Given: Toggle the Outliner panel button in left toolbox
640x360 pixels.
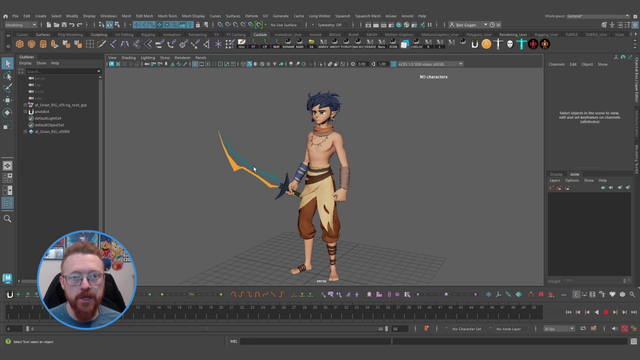Looking at the screenshot, I should pyautogui.click(x=7, y=203).
